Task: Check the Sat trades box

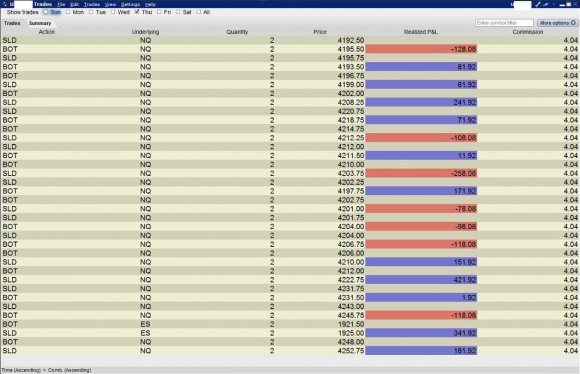Action: coord(178,12)
